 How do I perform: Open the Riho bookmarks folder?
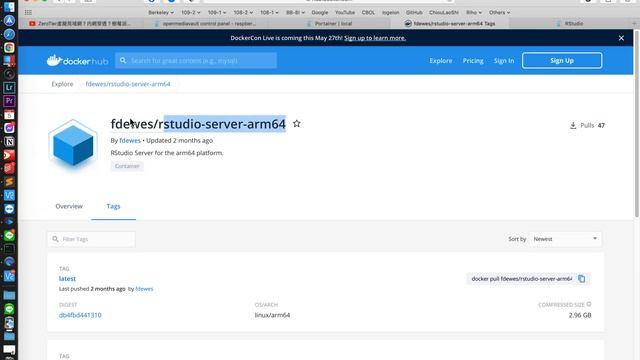tap(473, 13)
